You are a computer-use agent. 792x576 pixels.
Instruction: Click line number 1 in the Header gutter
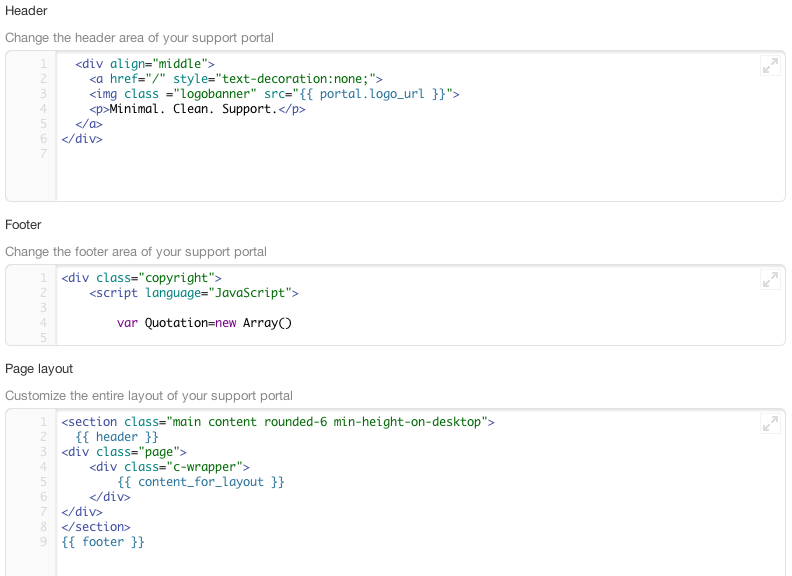click(43, 64)
